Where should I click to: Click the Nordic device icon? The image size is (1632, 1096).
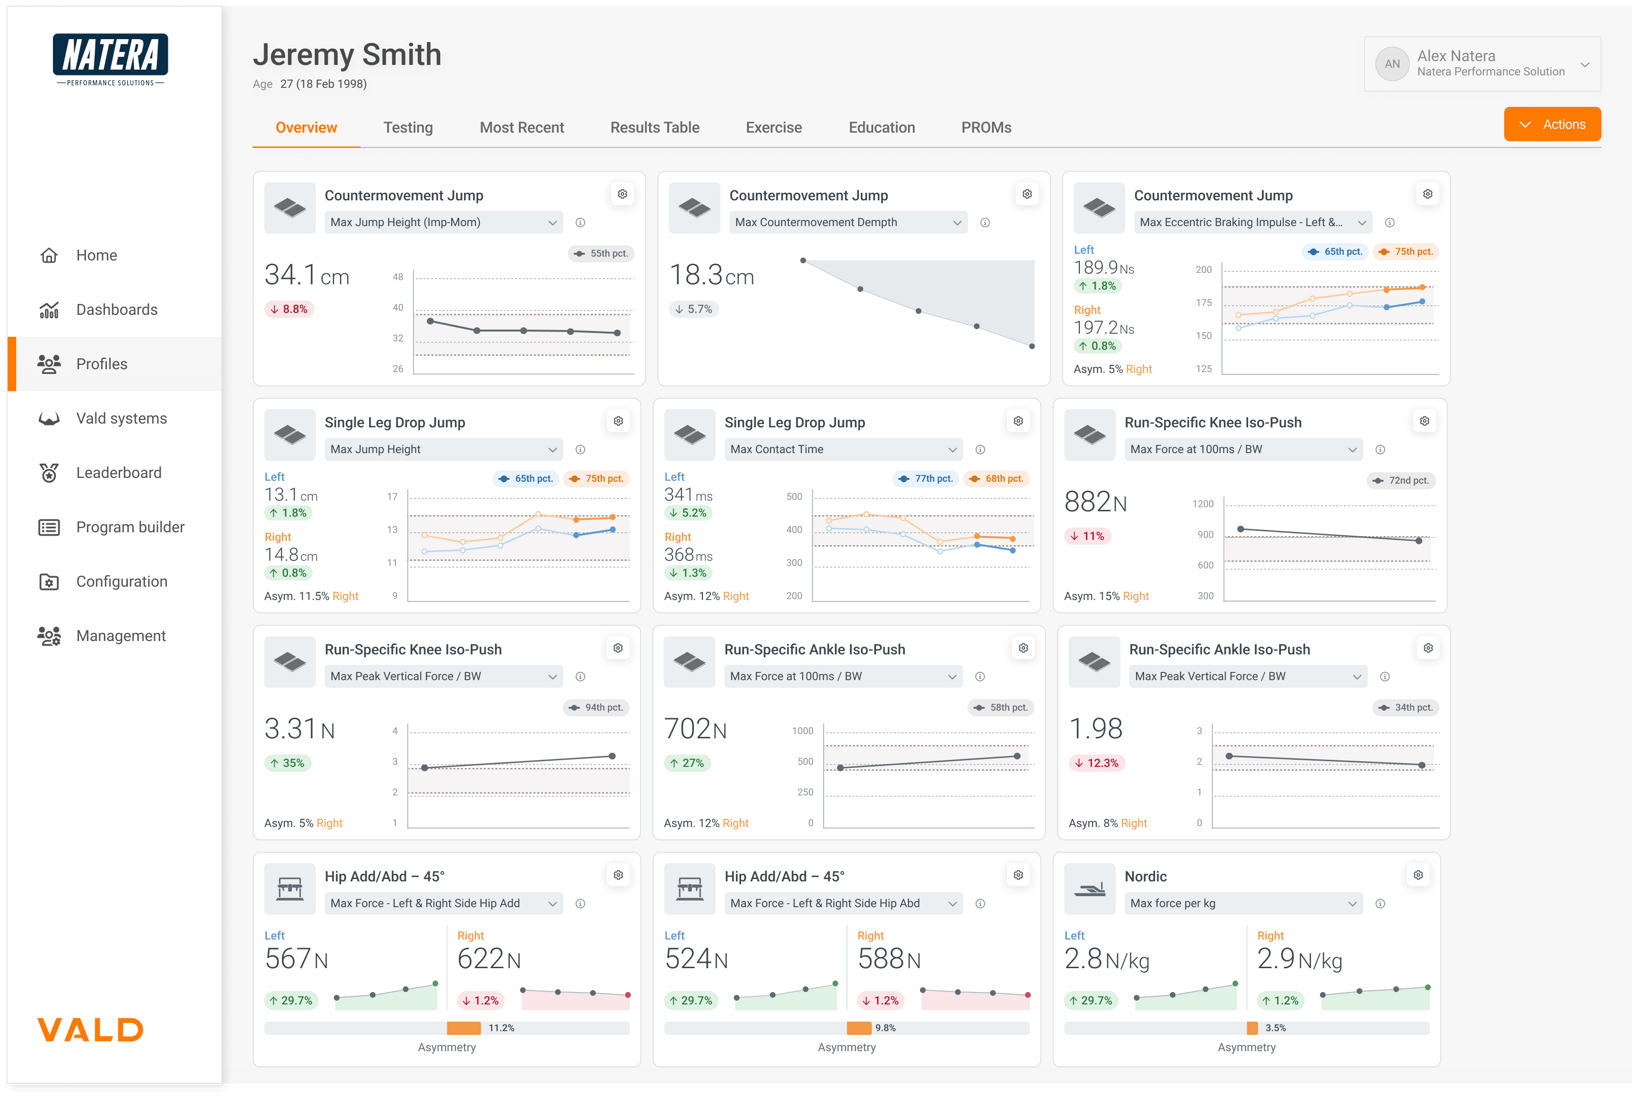pyautogui.click(x=1090, y=889)
